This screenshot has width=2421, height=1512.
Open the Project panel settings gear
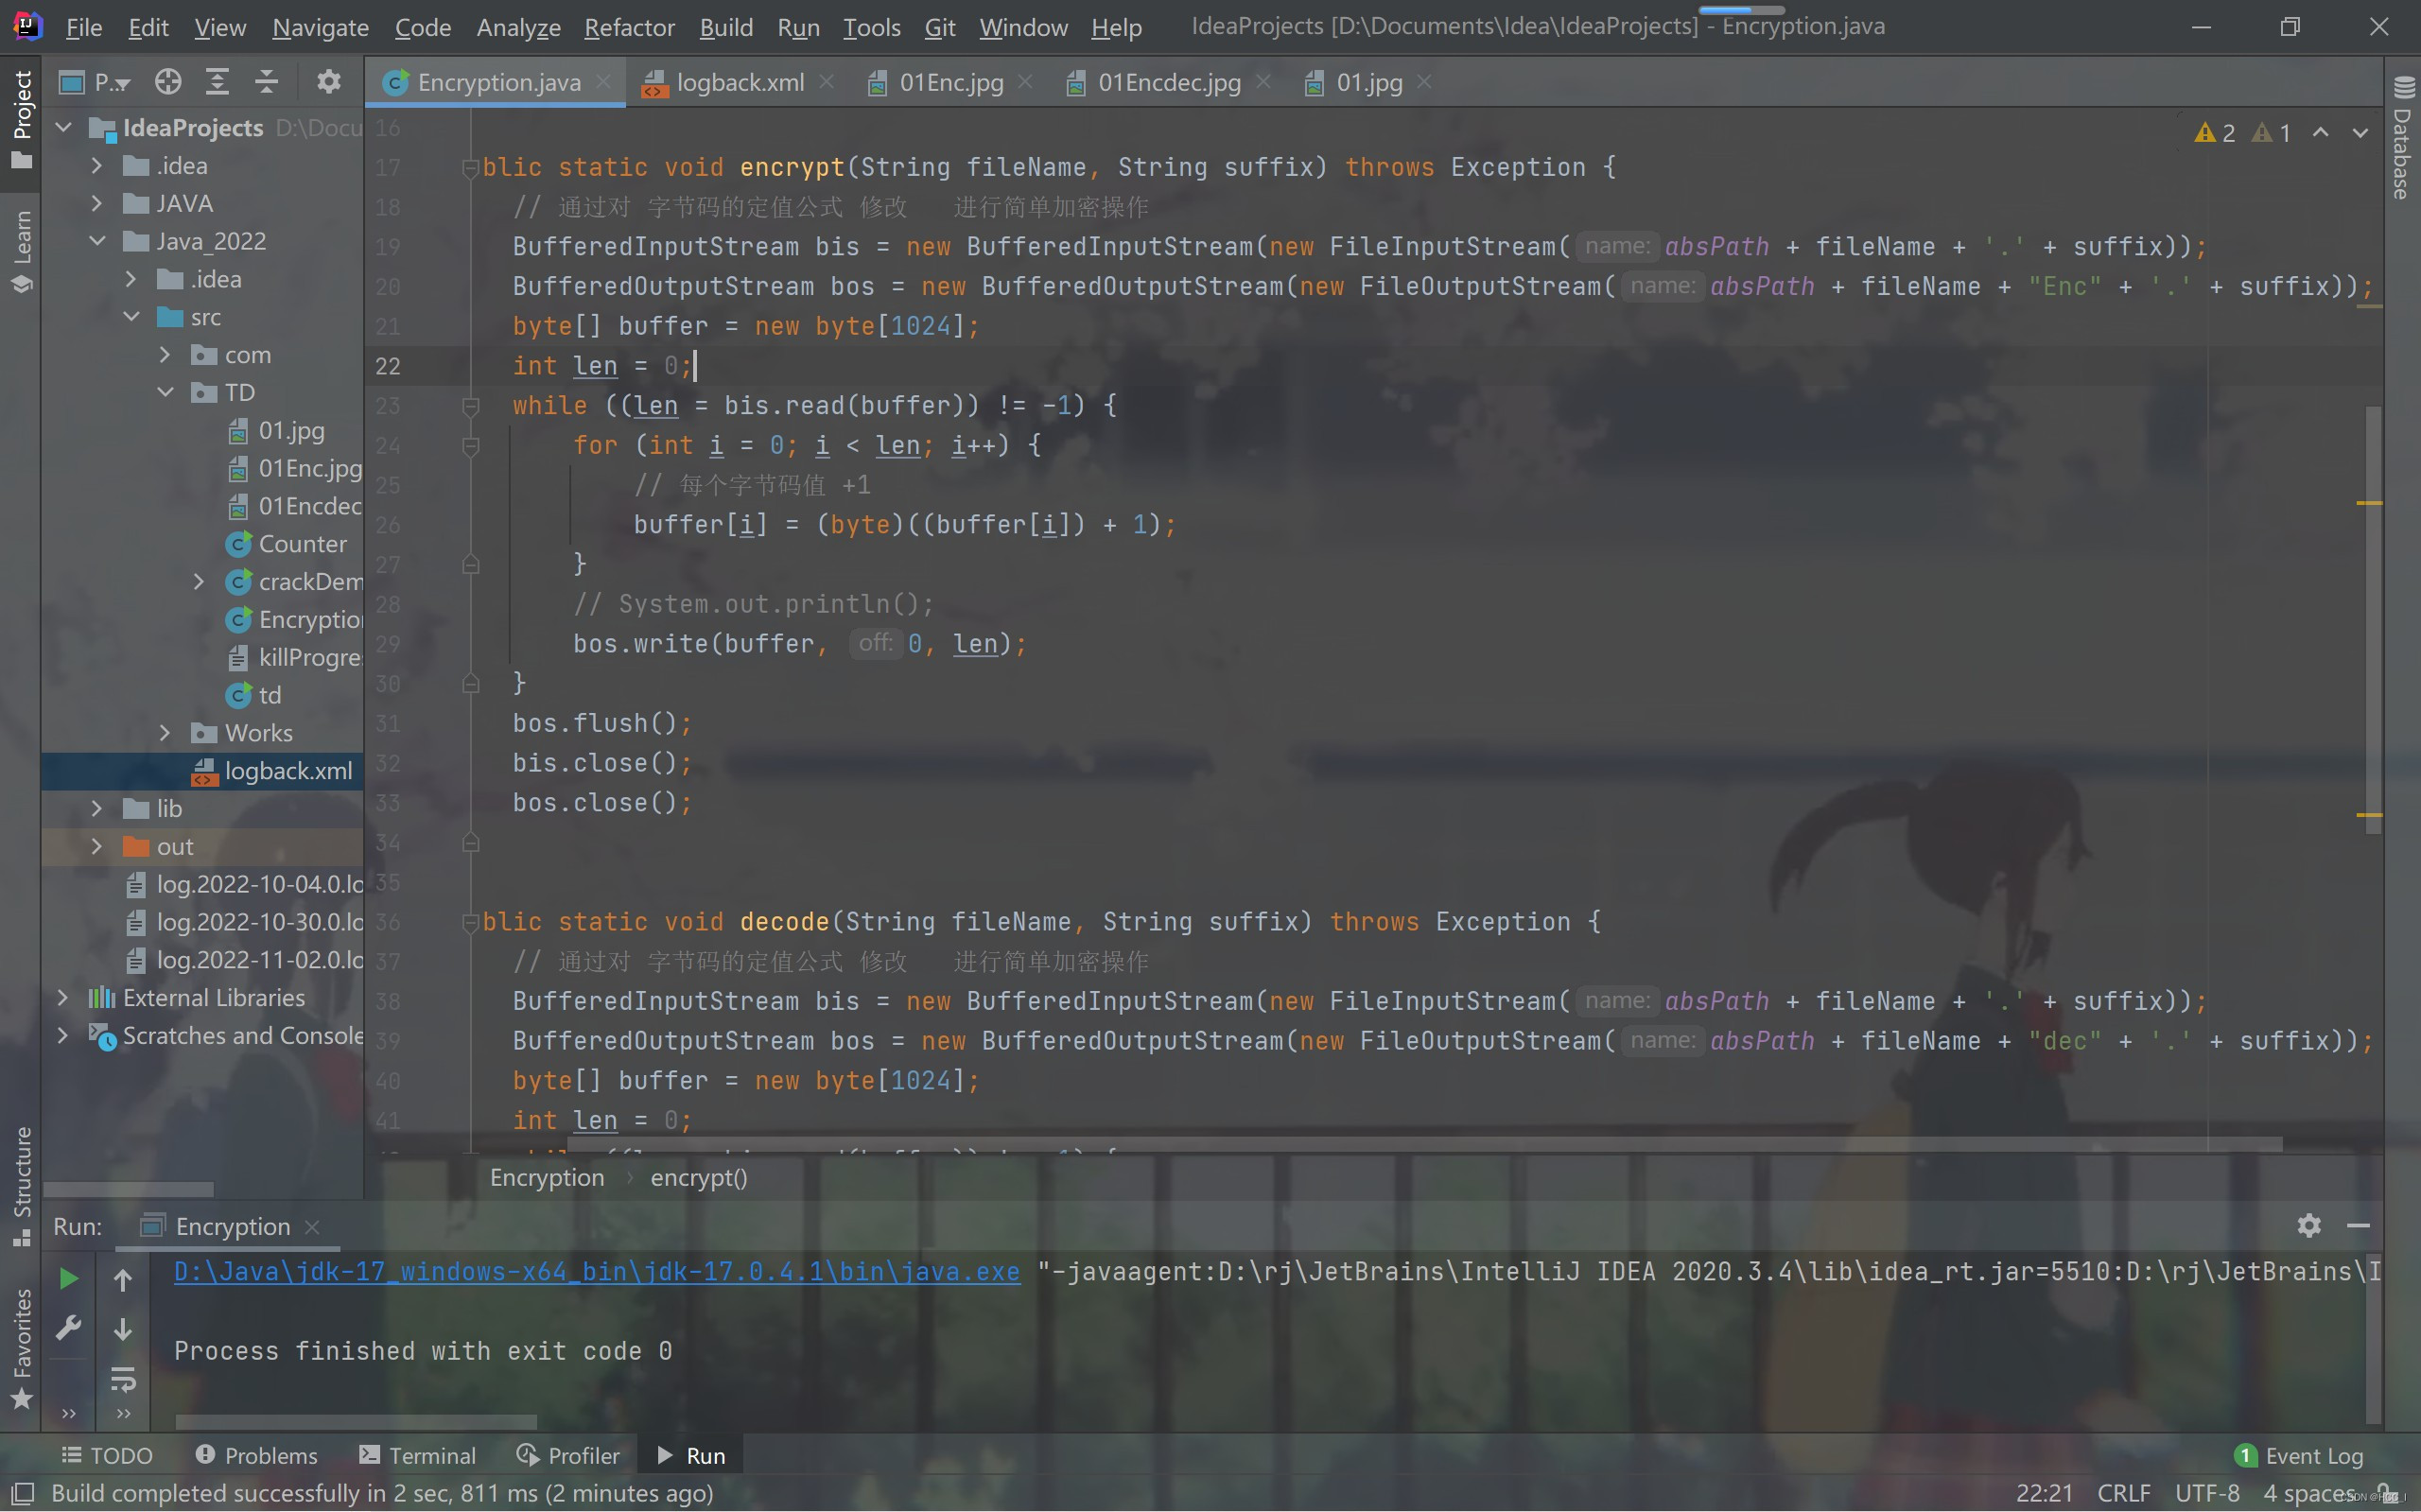pyautogui.click(x=329, y=82)
